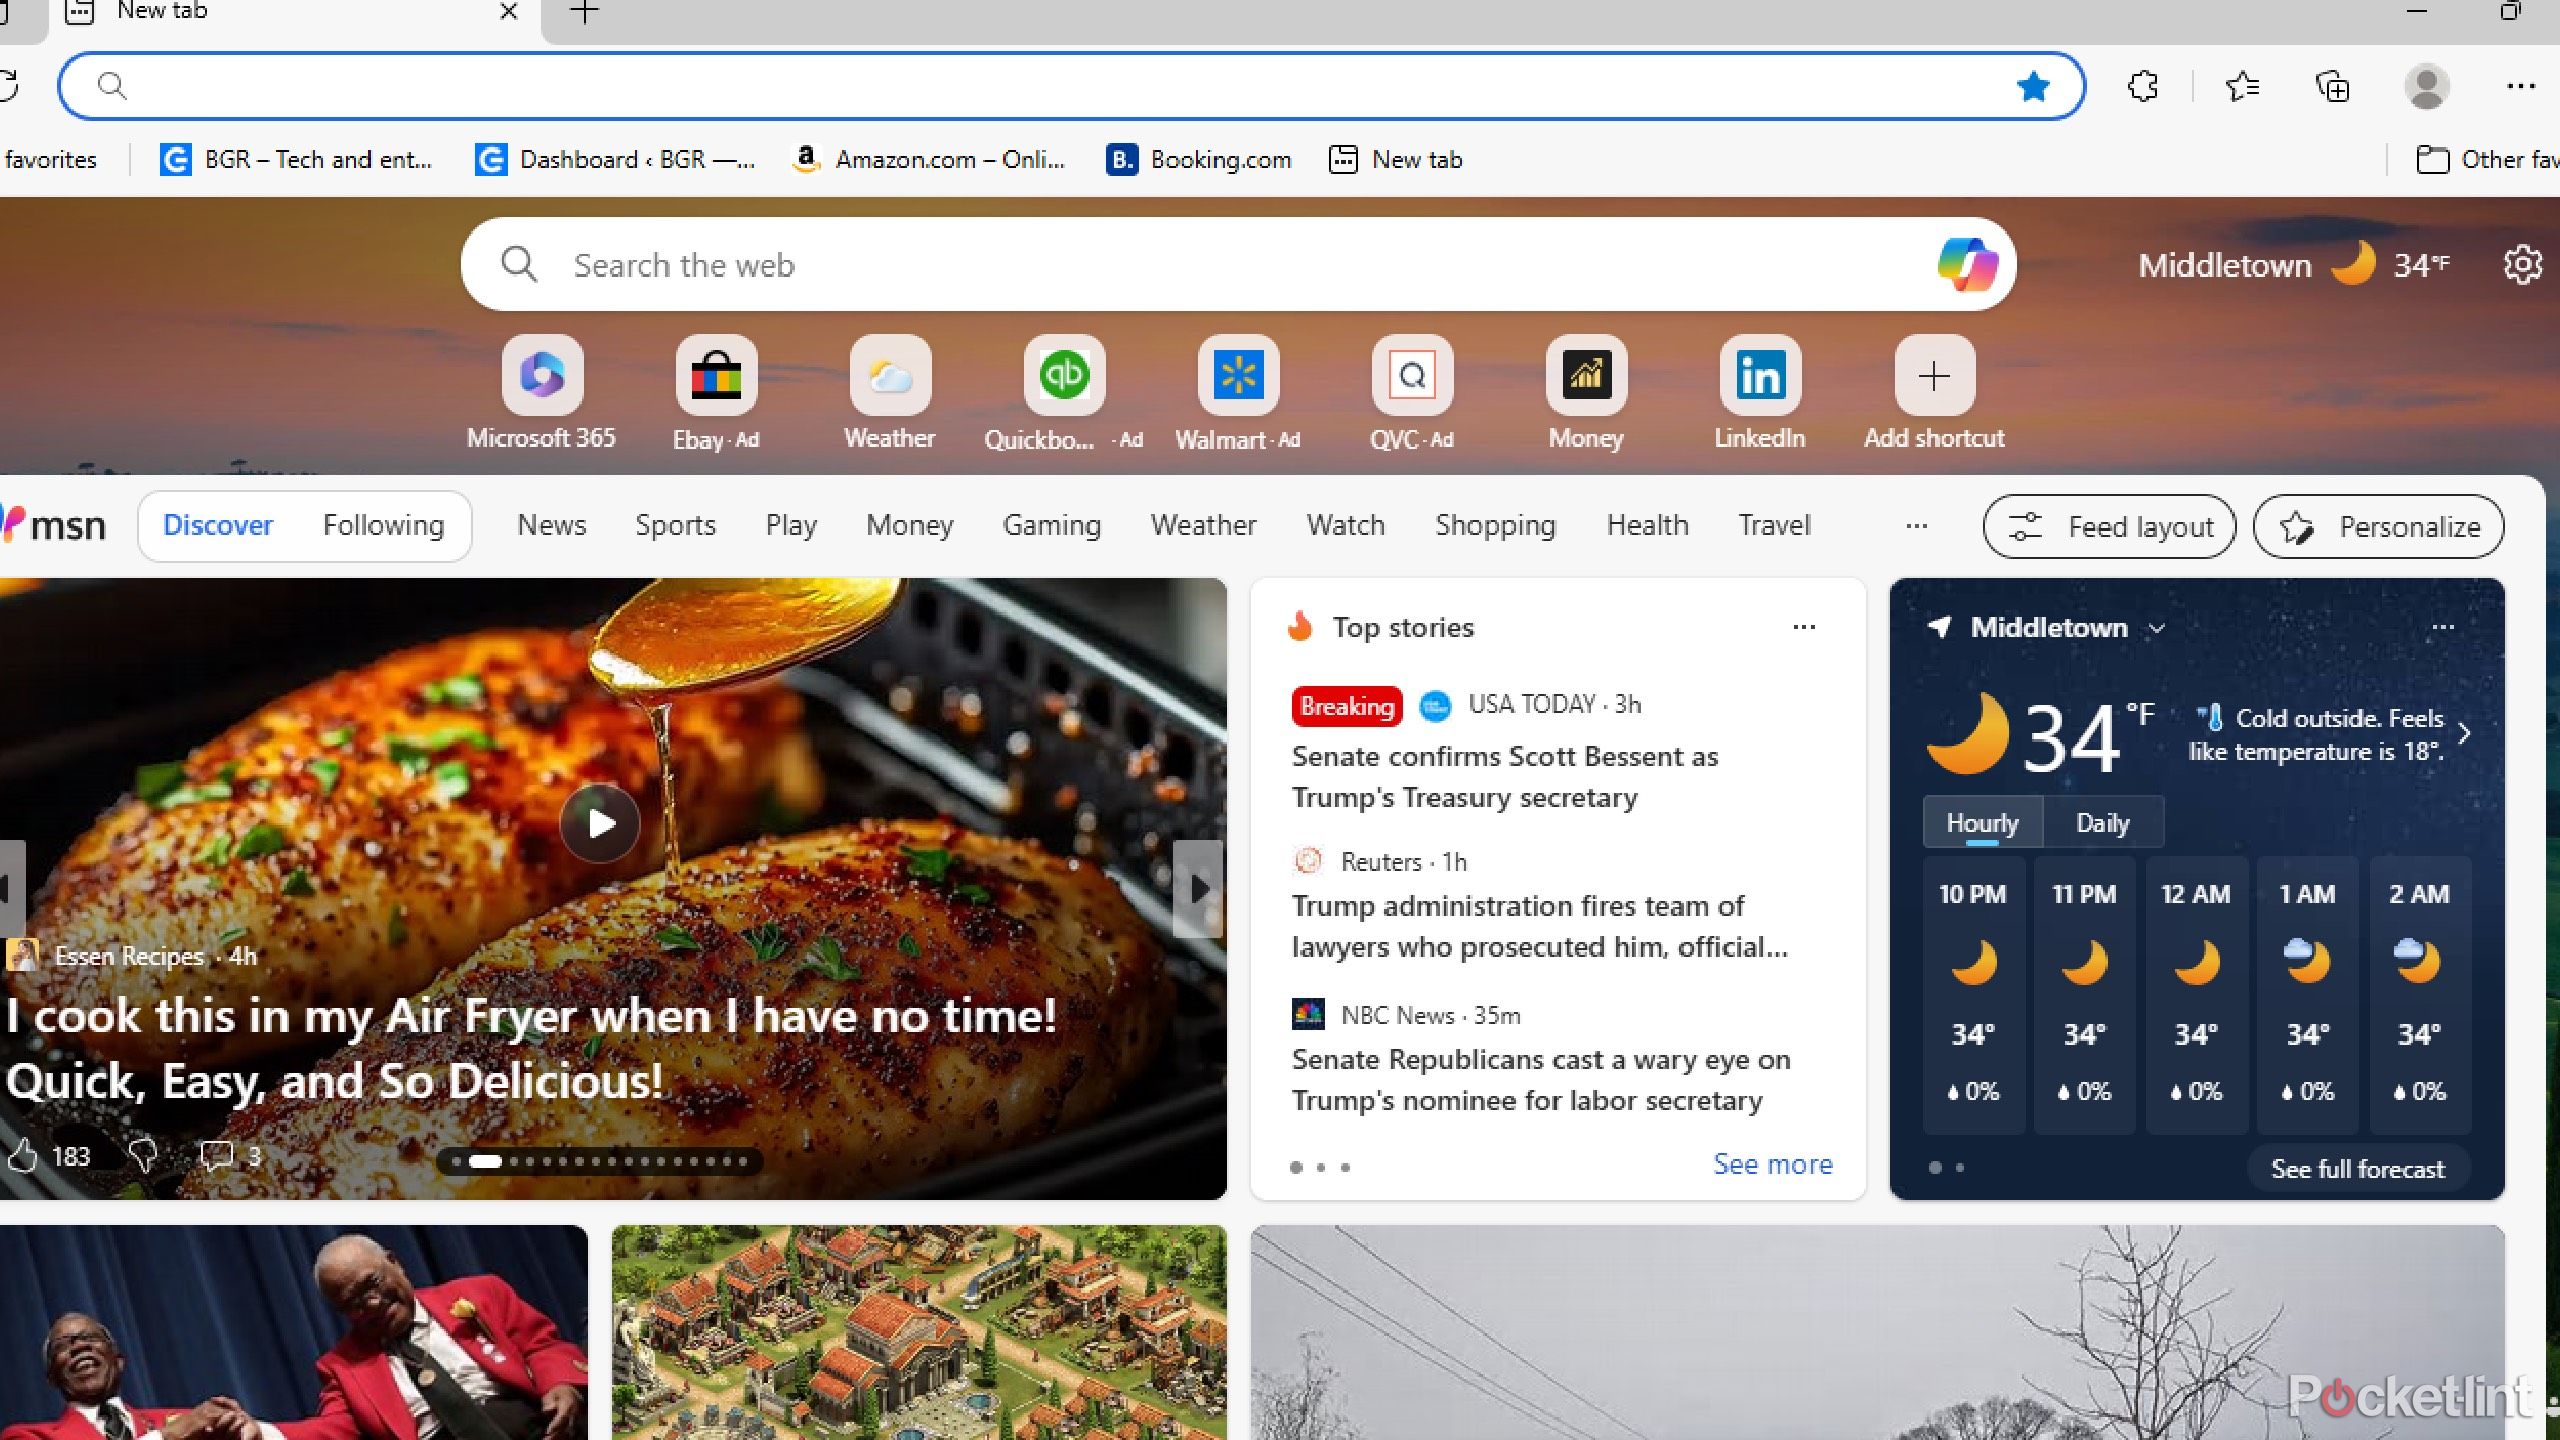Click the Add shortcut icon

tap(1932, 376)
